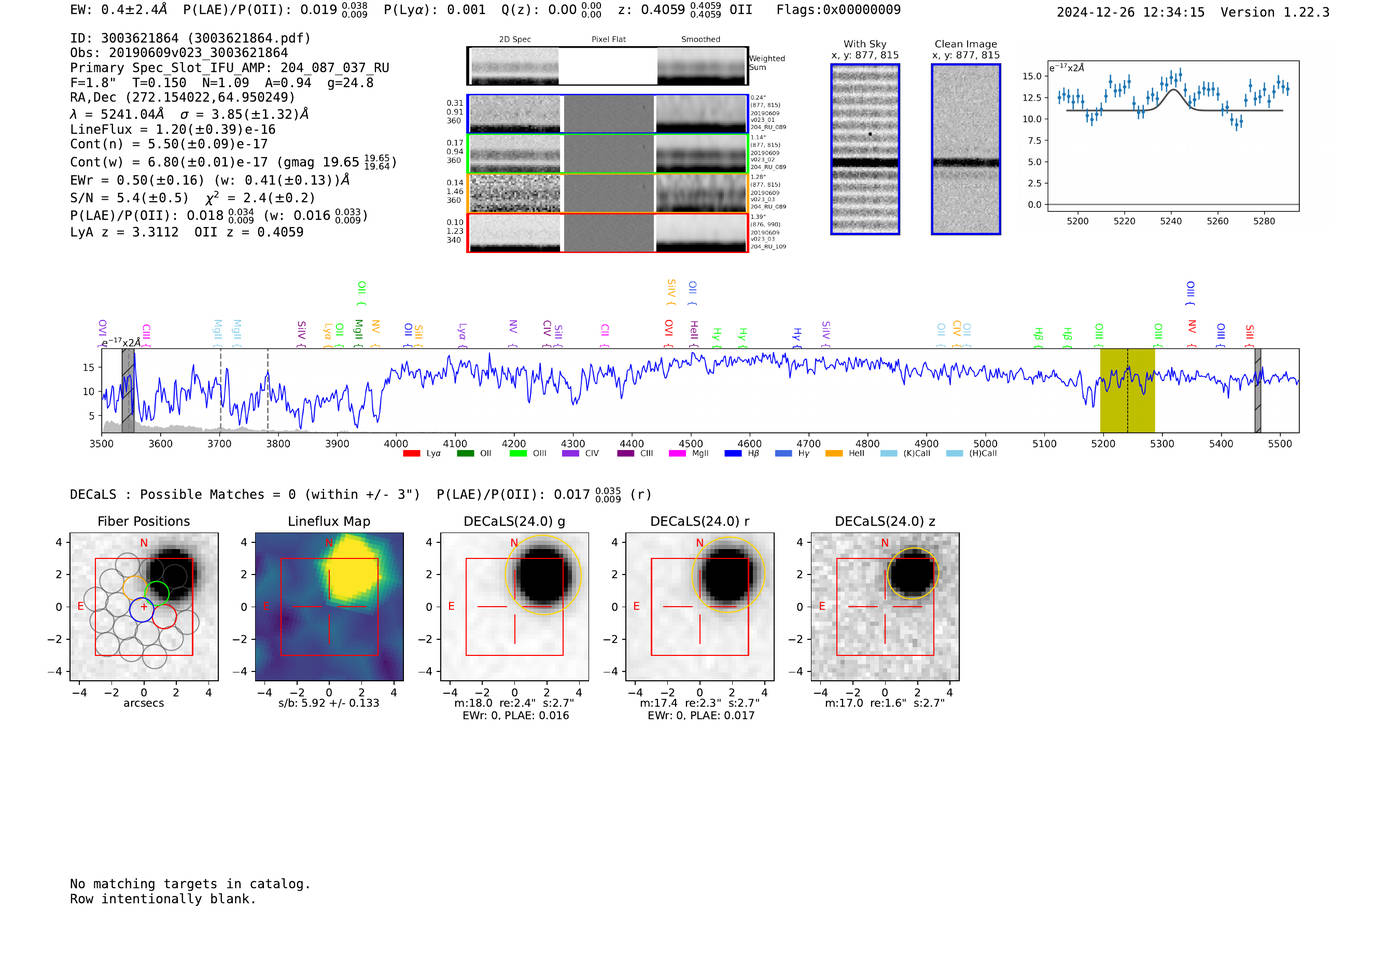
Task: Click the raised blue OIII line label
Action: 1190,294
